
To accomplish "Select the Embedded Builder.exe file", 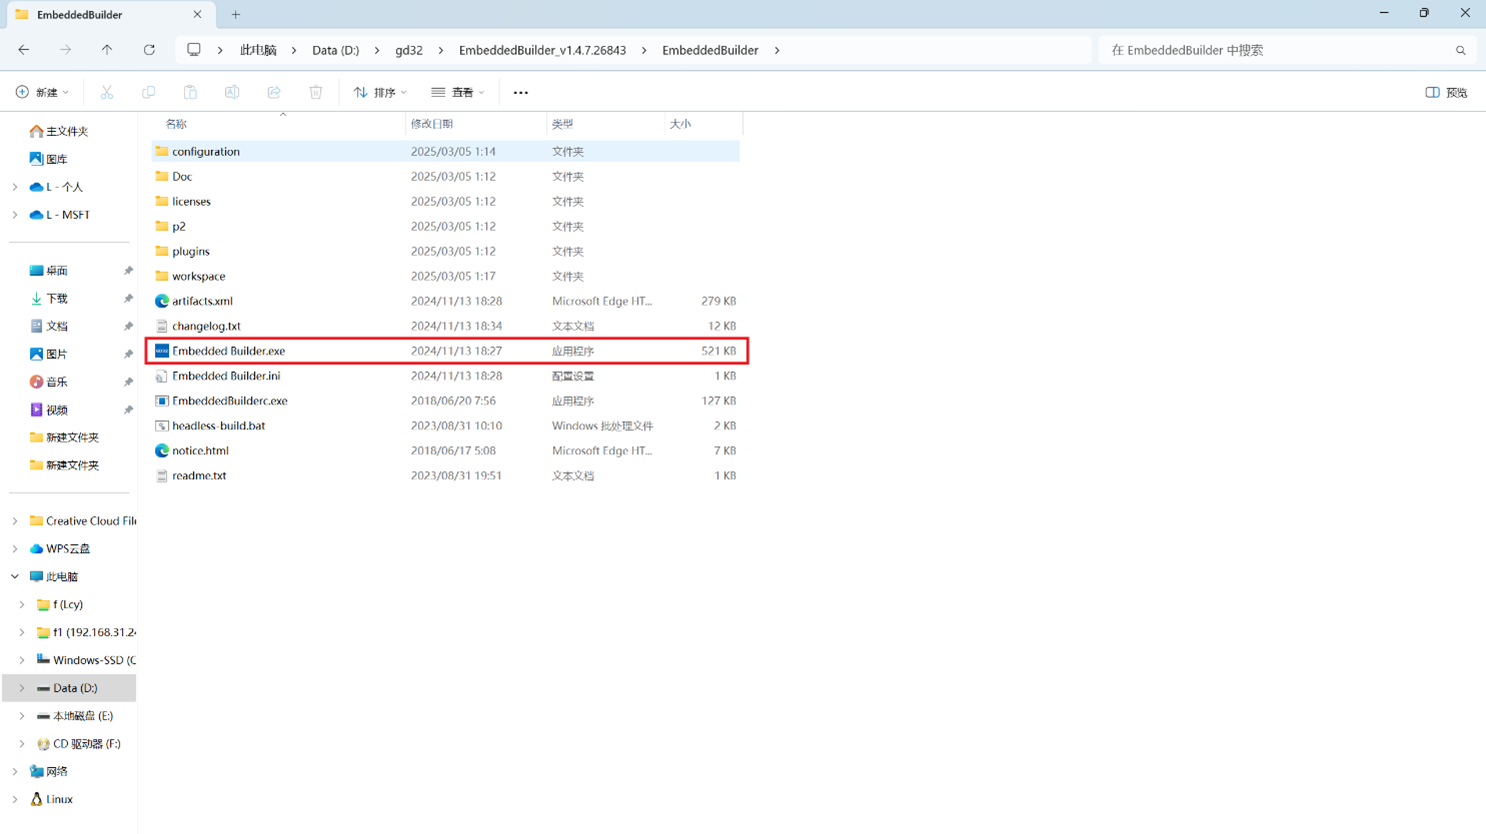I will 228,351.
